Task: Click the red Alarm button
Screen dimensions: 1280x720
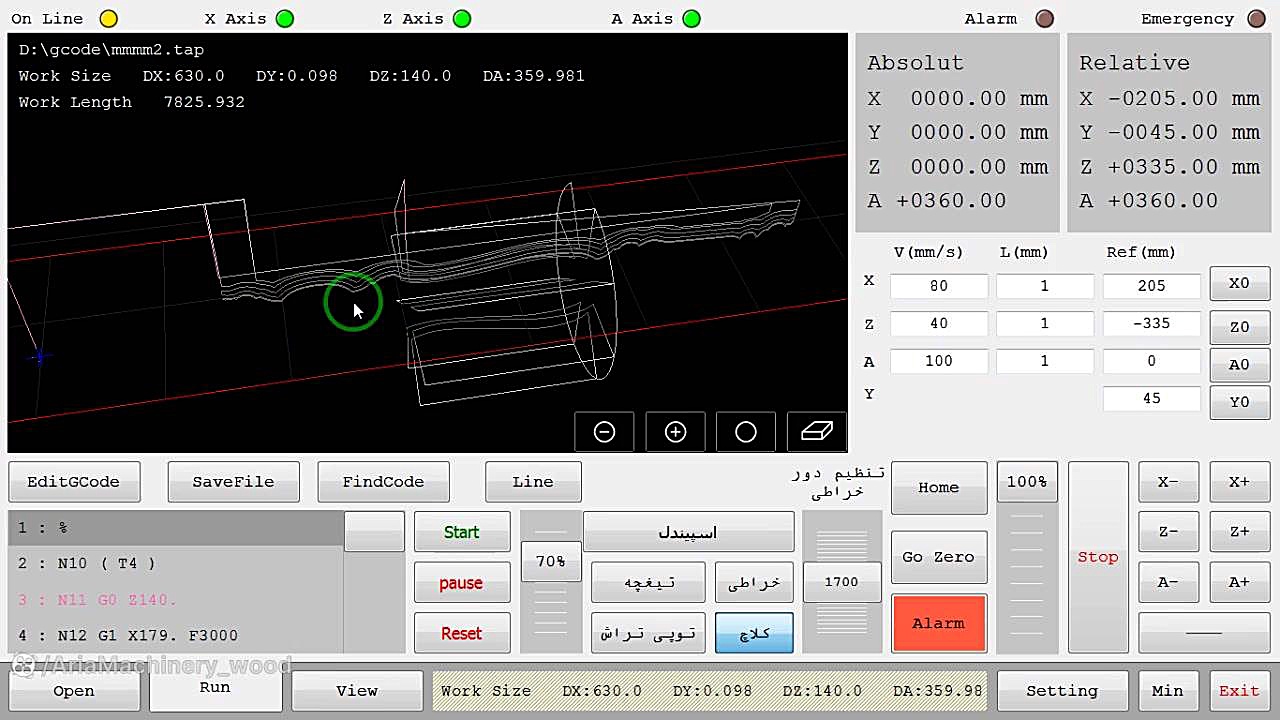Action: (x=939, y=623)
